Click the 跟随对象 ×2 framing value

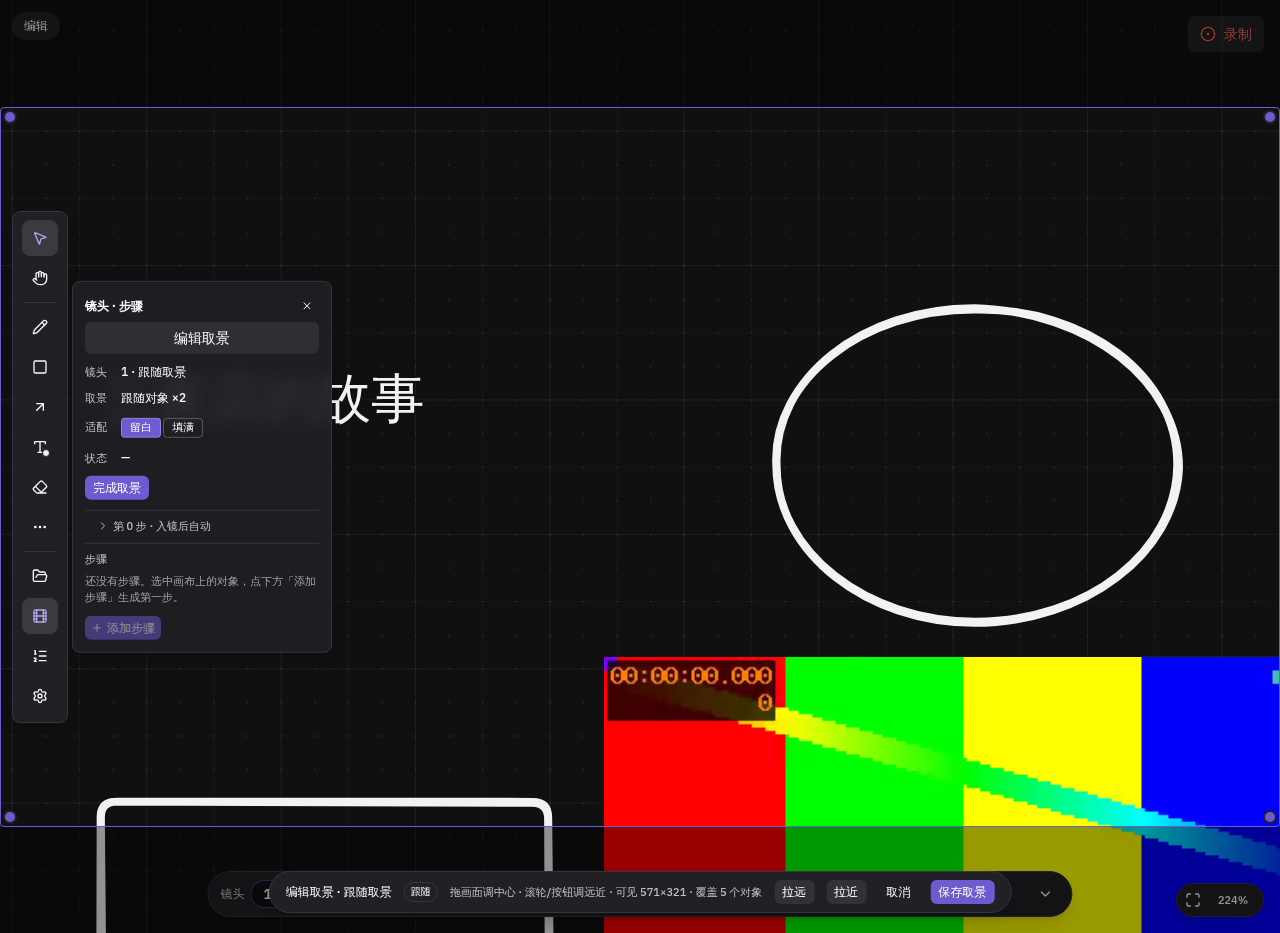[153, 398]
